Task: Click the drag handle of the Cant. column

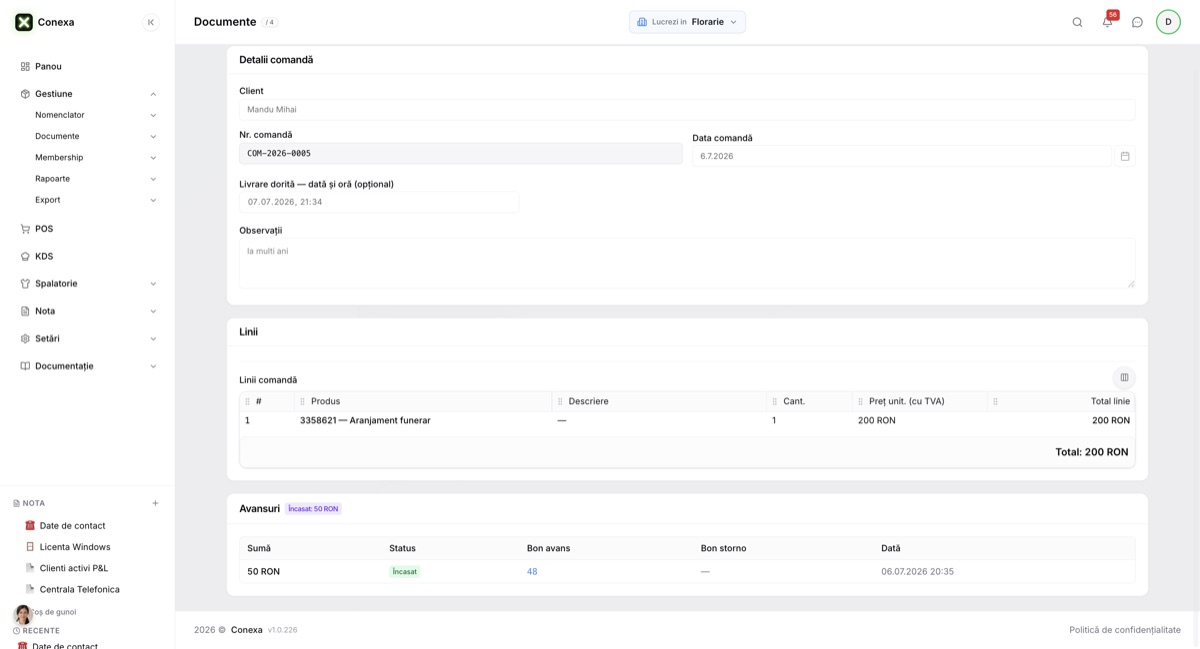Action: (775, 401)
